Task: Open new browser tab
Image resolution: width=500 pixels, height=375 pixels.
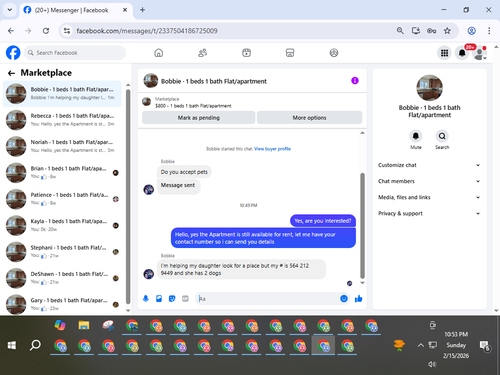Action: [142, 10]
